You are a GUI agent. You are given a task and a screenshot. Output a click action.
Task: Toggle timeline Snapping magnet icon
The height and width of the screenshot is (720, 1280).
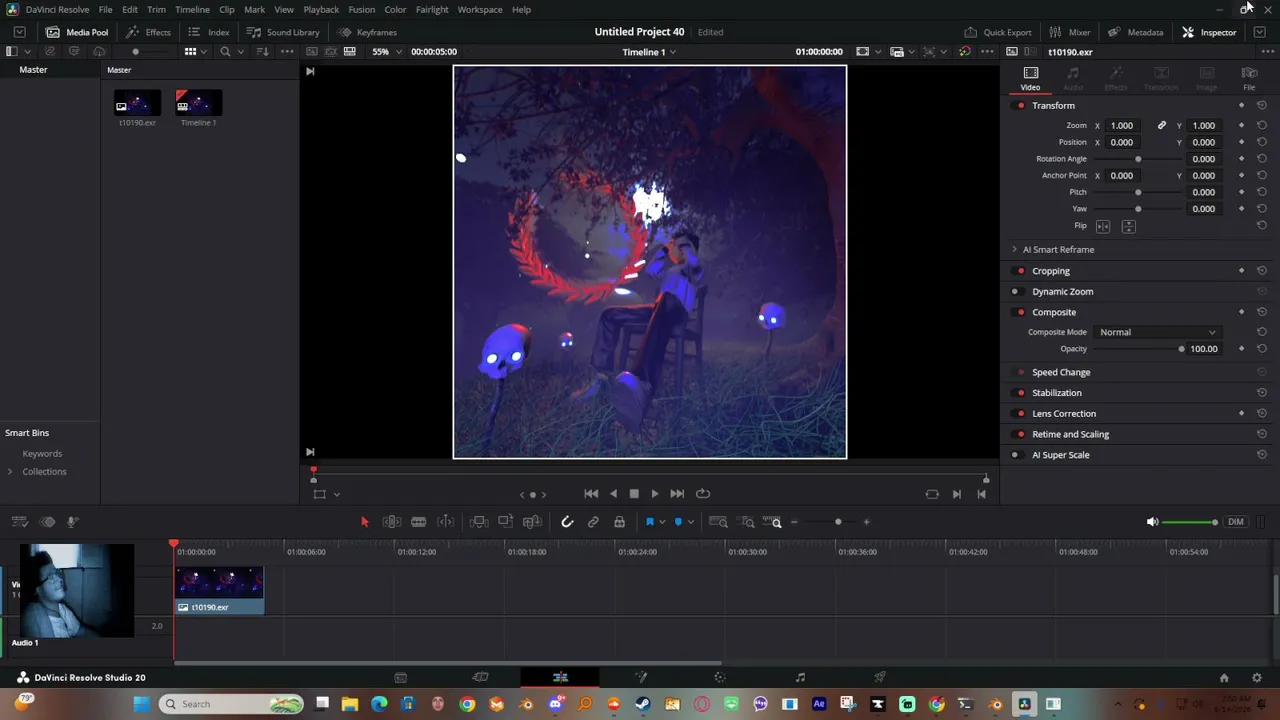pos(567,522)
